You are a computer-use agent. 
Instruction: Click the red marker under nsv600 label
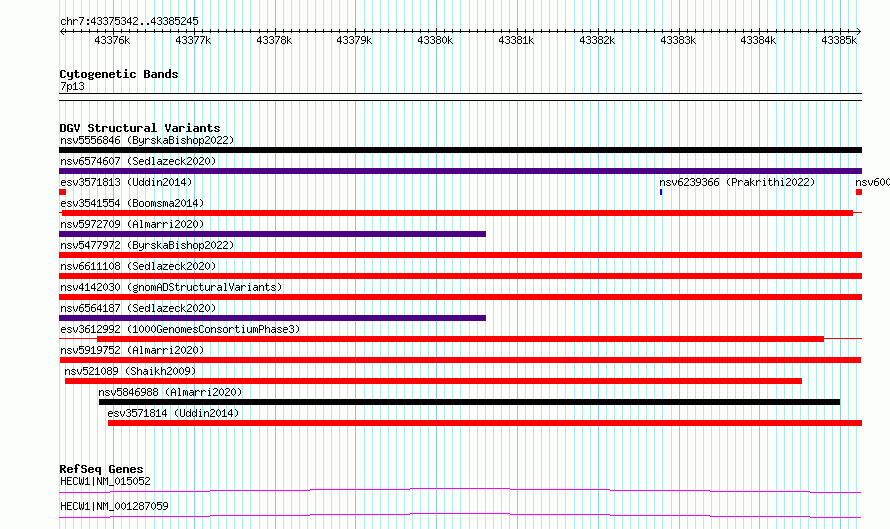859,192
